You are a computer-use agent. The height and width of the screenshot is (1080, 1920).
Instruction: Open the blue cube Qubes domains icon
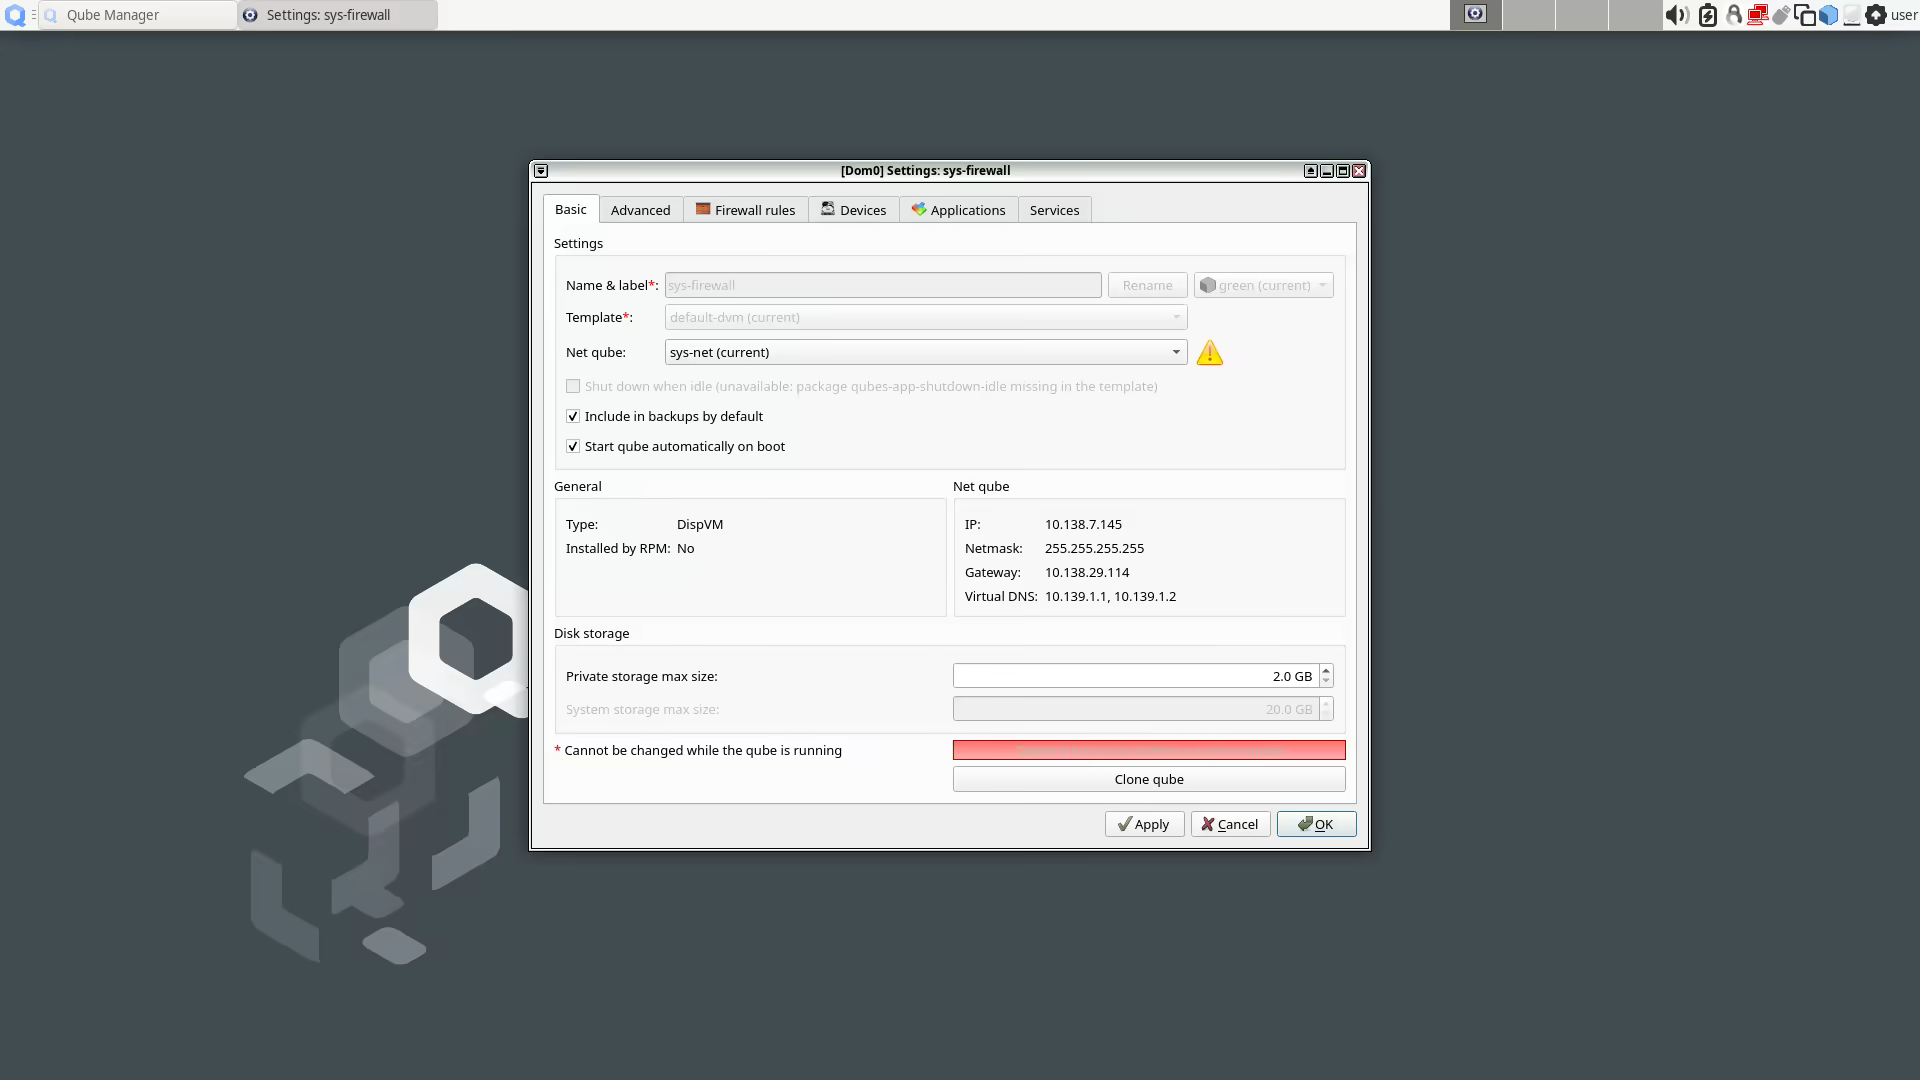tap(1829, 15)
